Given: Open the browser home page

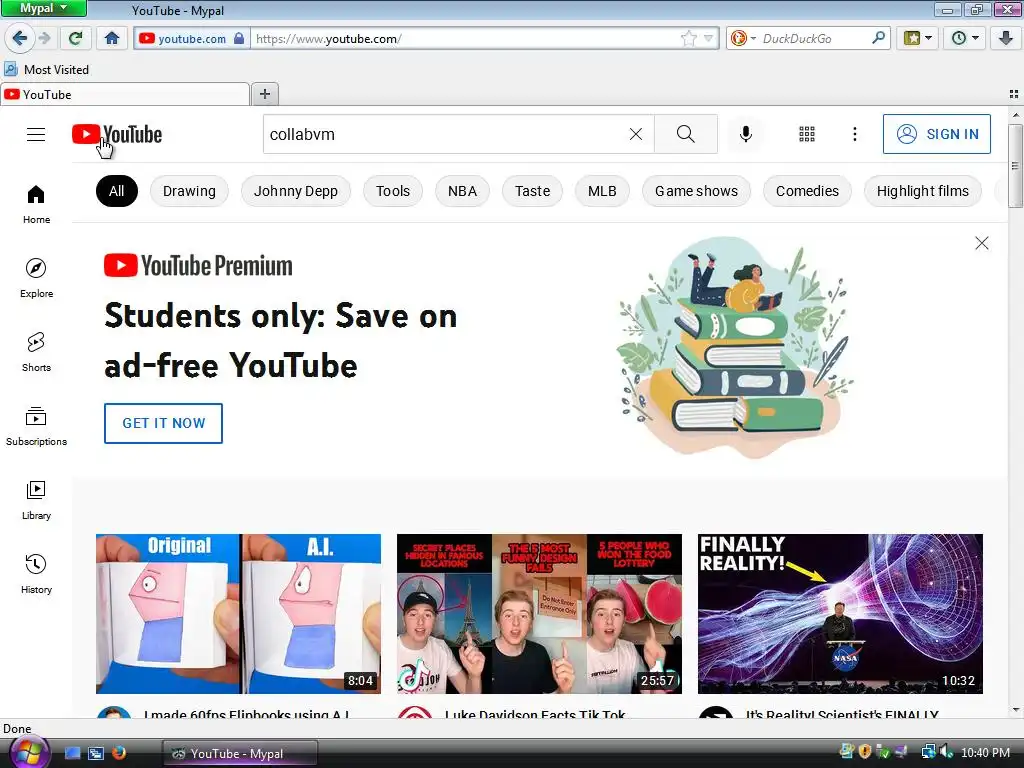Looking at the screenshot, I should point(112,38).
